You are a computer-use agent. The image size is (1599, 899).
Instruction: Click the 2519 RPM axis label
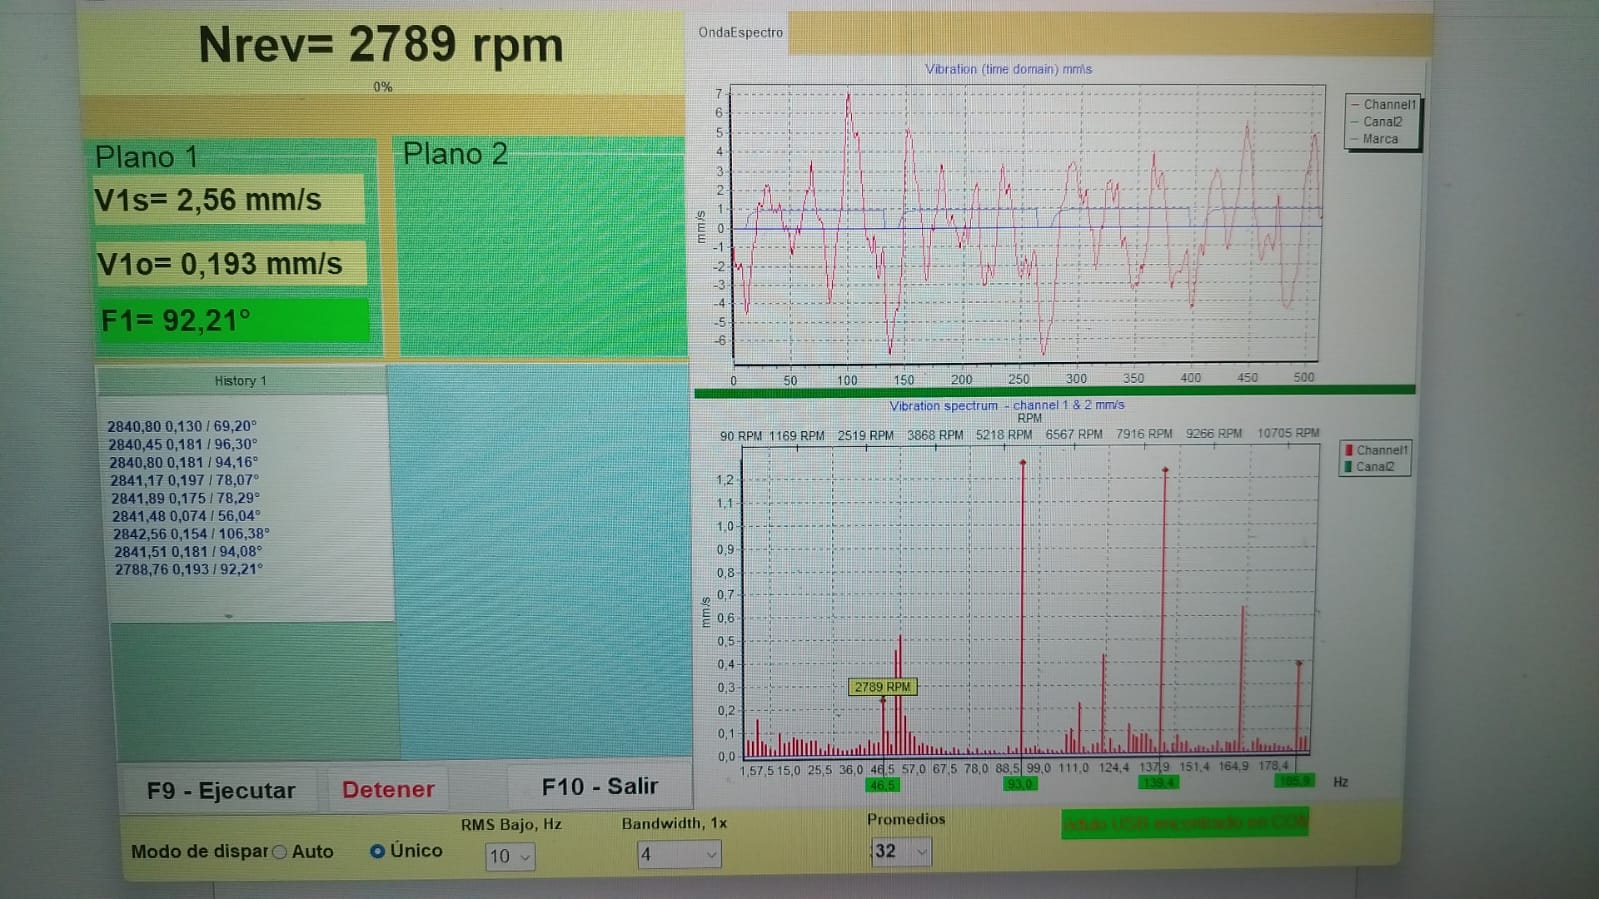(866, 436)
